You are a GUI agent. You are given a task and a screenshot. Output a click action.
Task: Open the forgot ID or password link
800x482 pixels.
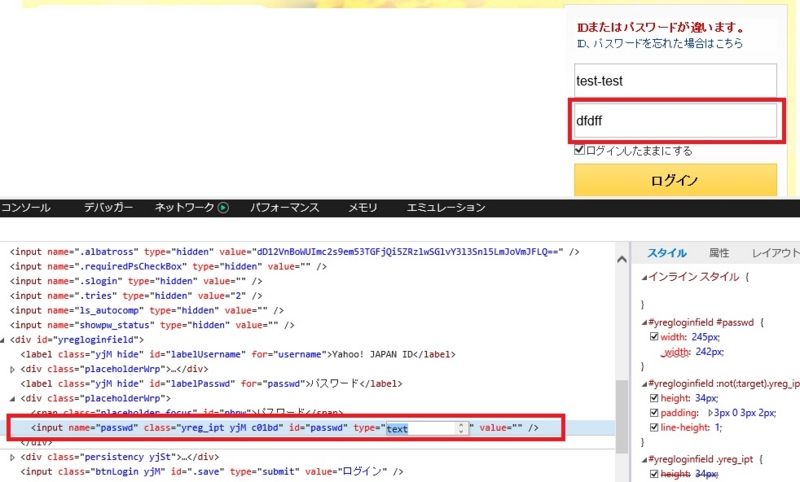coord(660,43)
